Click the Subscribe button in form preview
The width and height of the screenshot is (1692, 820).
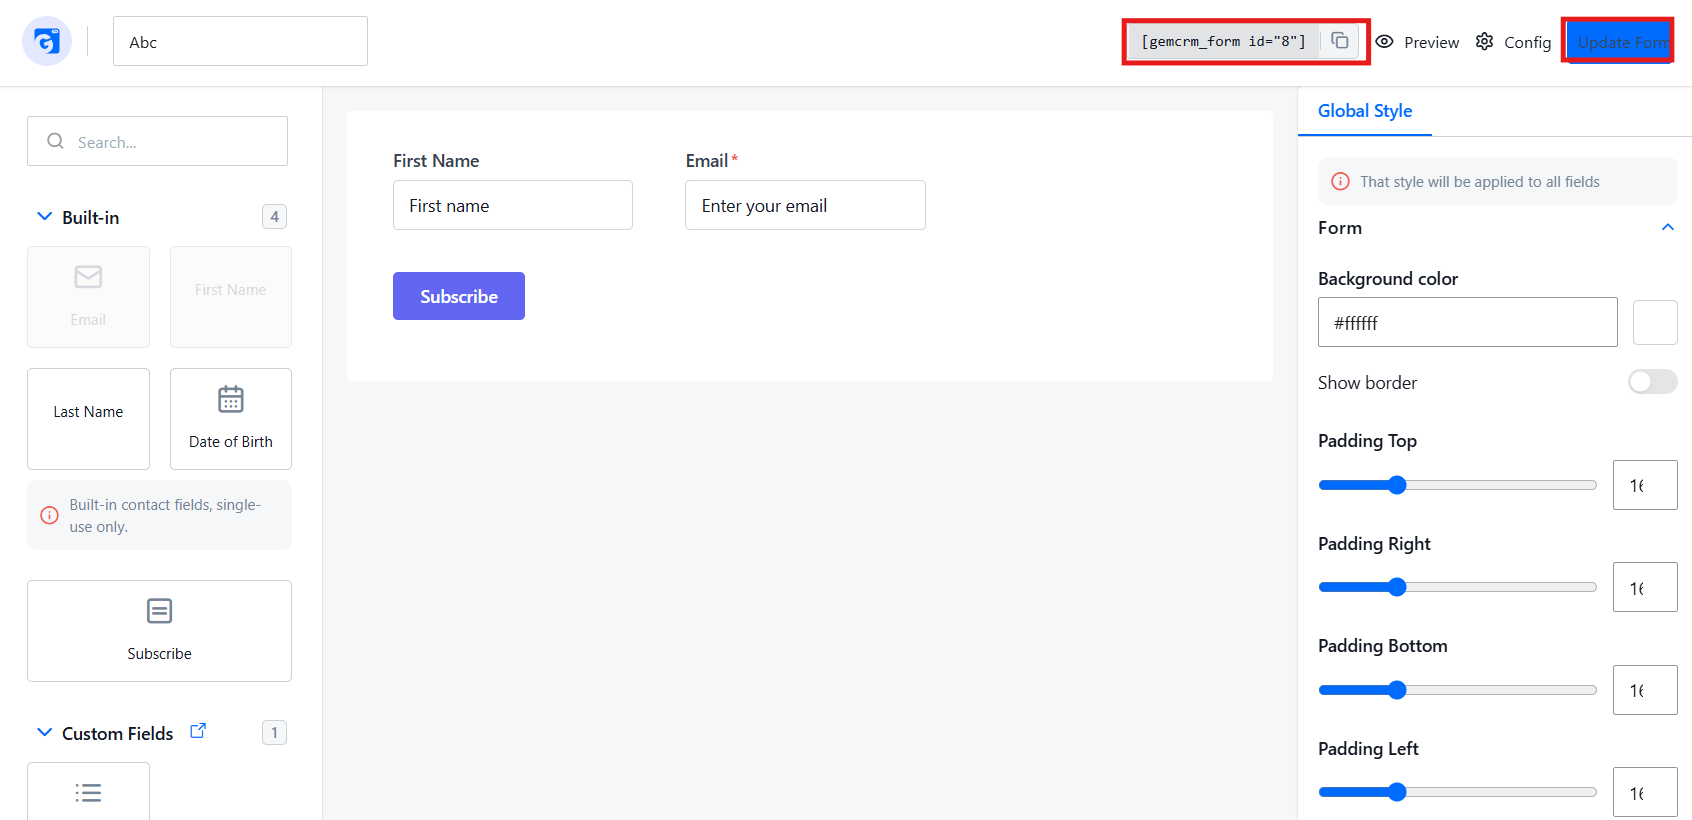[x=459, y=296]
